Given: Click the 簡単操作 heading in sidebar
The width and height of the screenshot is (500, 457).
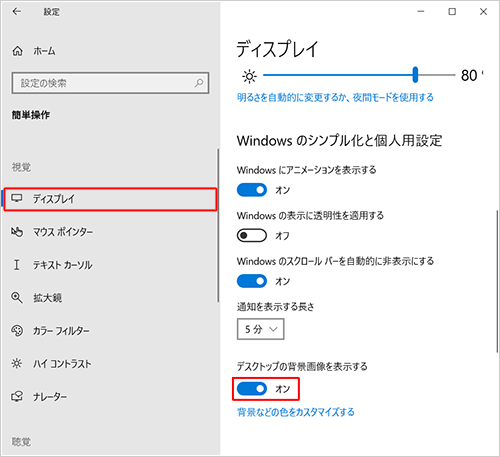Looking at the screenshot, I should [31, 115].
